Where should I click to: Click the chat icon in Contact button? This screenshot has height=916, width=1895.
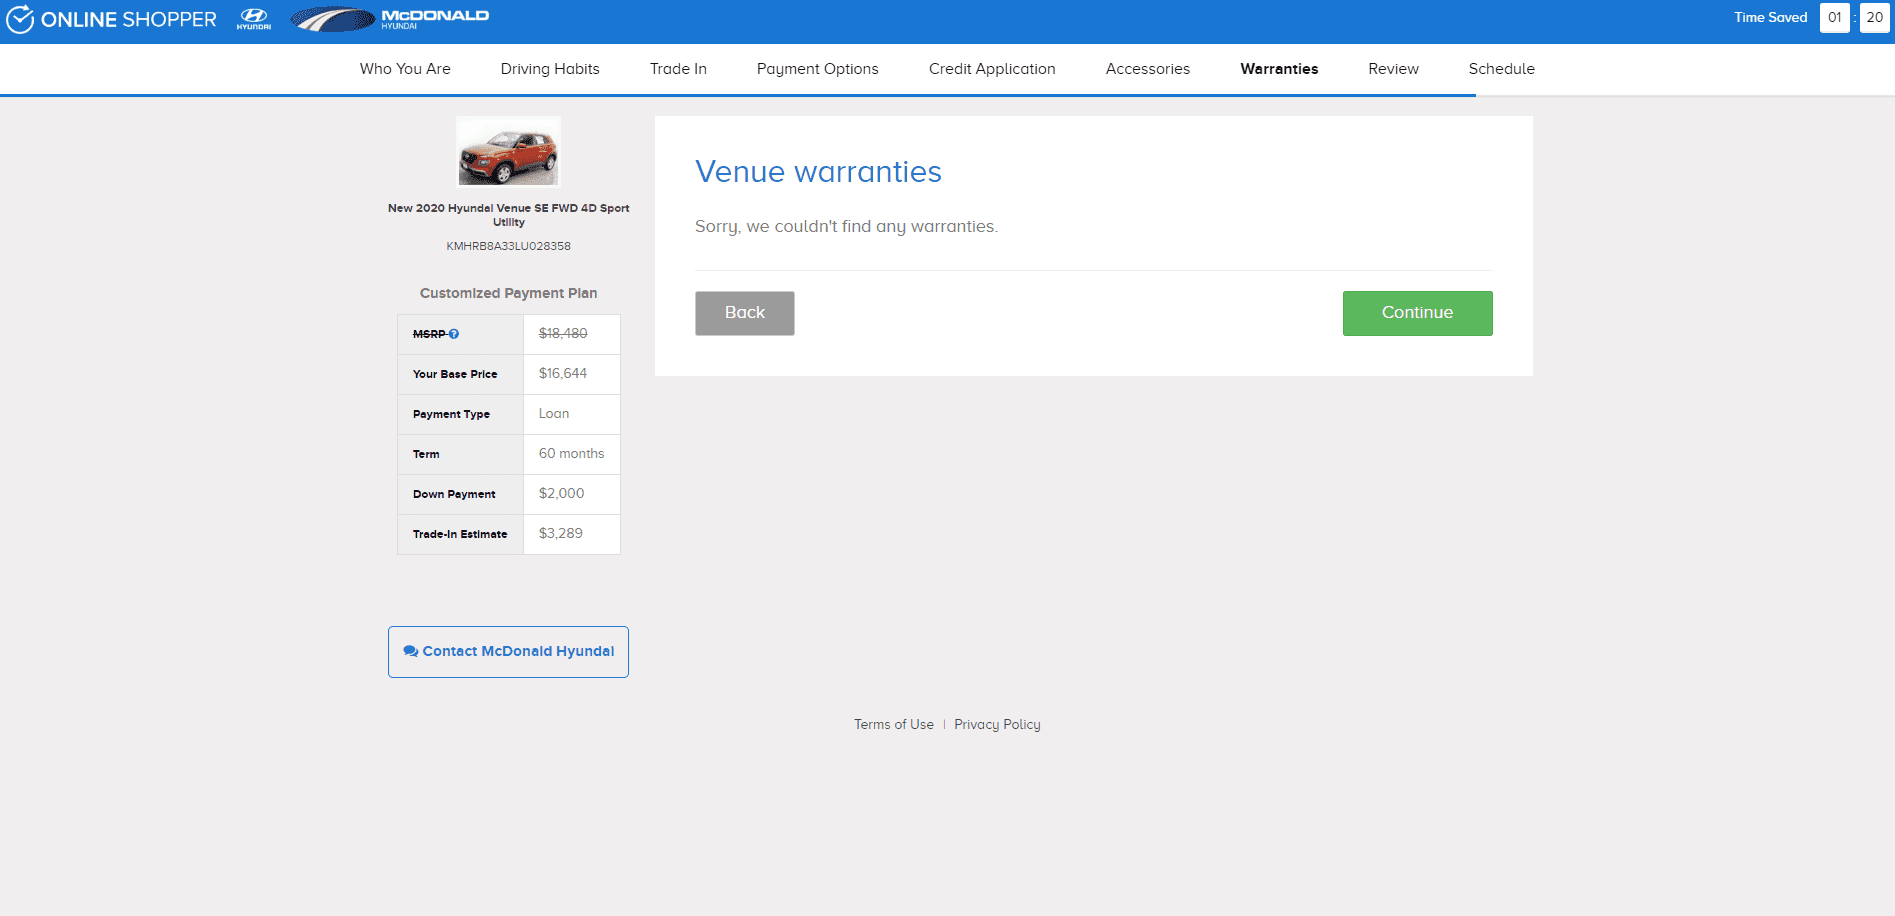click(410, 651)
